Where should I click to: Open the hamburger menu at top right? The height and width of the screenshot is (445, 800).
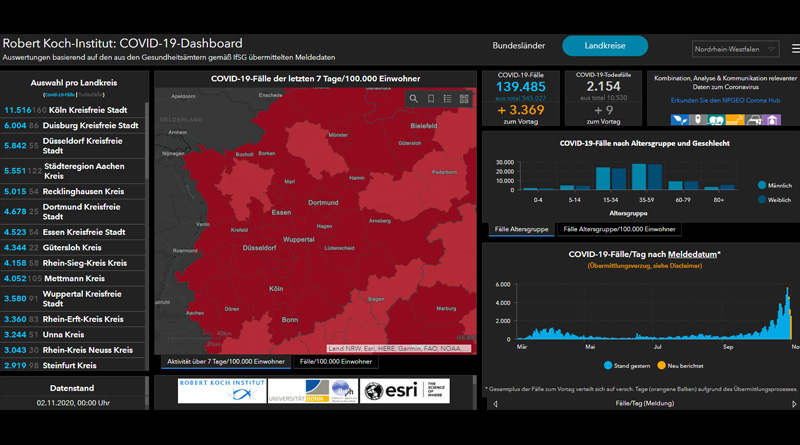click(x=795, y=49)
